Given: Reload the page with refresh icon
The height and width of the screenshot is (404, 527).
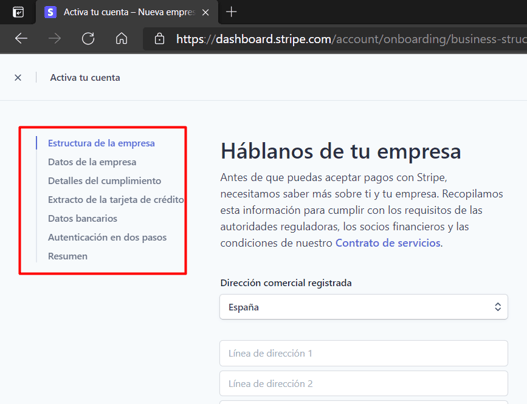Looking at the screenshot, I should 88,39.
